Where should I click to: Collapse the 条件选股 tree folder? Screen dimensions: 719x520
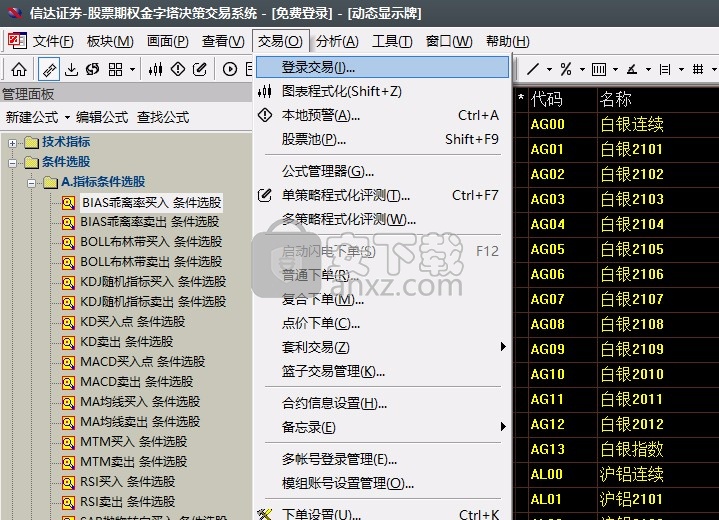pos(12,163)
